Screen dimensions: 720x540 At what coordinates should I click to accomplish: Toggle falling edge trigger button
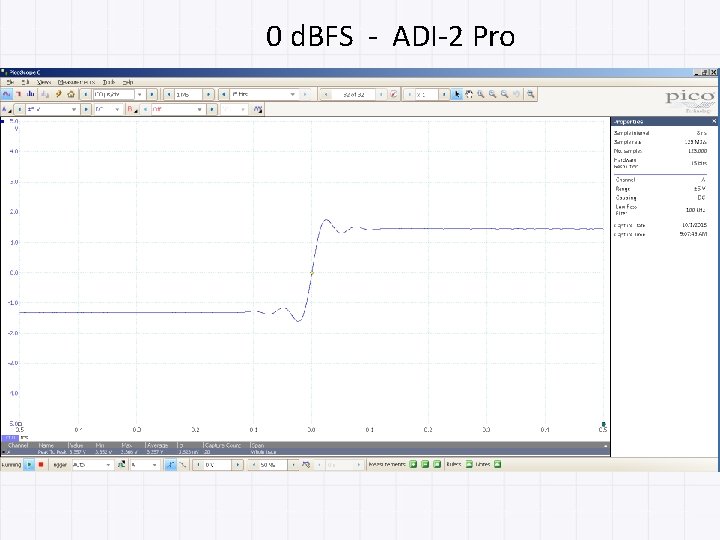[182, 465]
